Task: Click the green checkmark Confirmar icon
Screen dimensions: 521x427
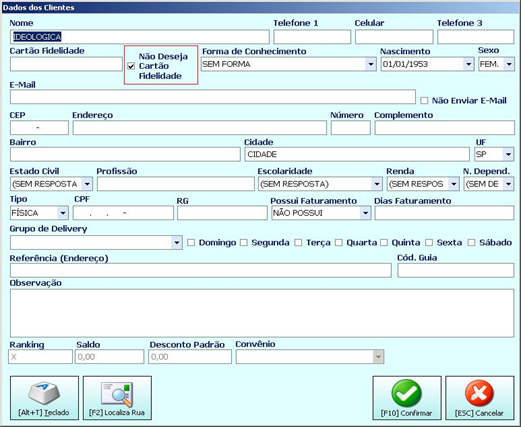Action: 406,393
